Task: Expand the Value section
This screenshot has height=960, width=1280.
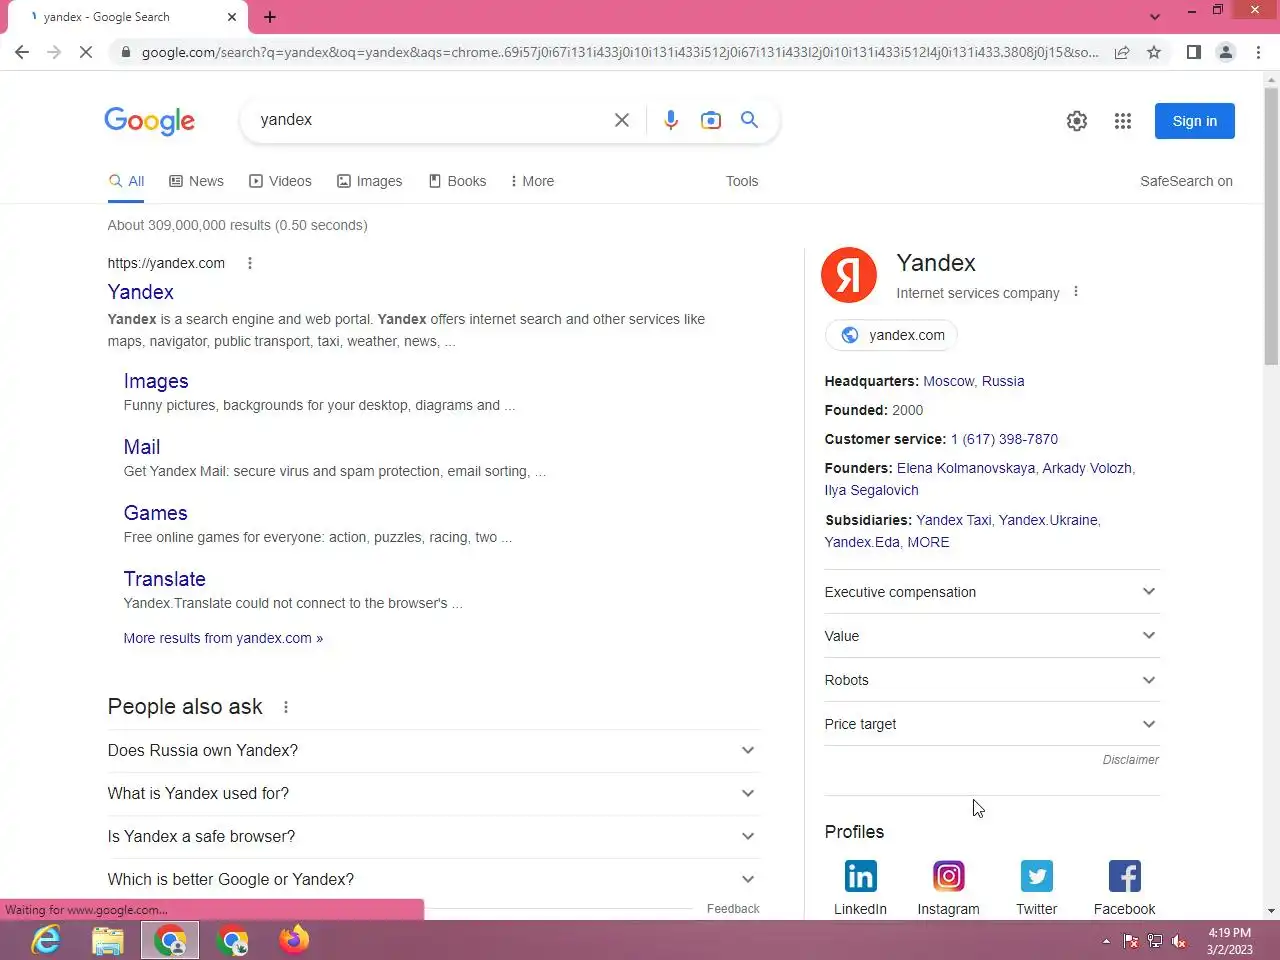Action: pos(992,636)
